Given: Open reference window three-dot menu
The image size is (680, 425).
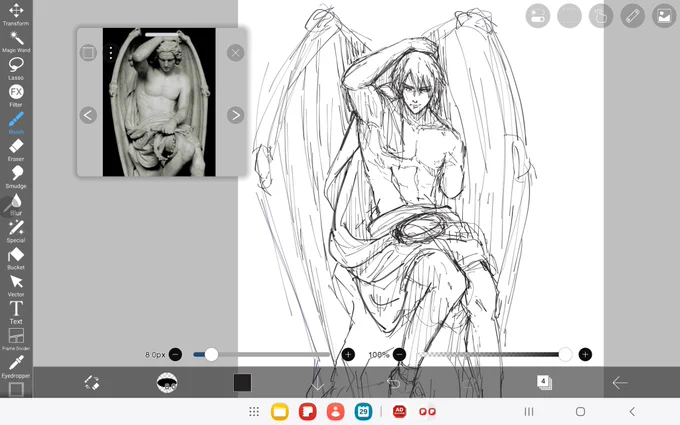Looking at the screenshot, I should click(x=111, y=53).
